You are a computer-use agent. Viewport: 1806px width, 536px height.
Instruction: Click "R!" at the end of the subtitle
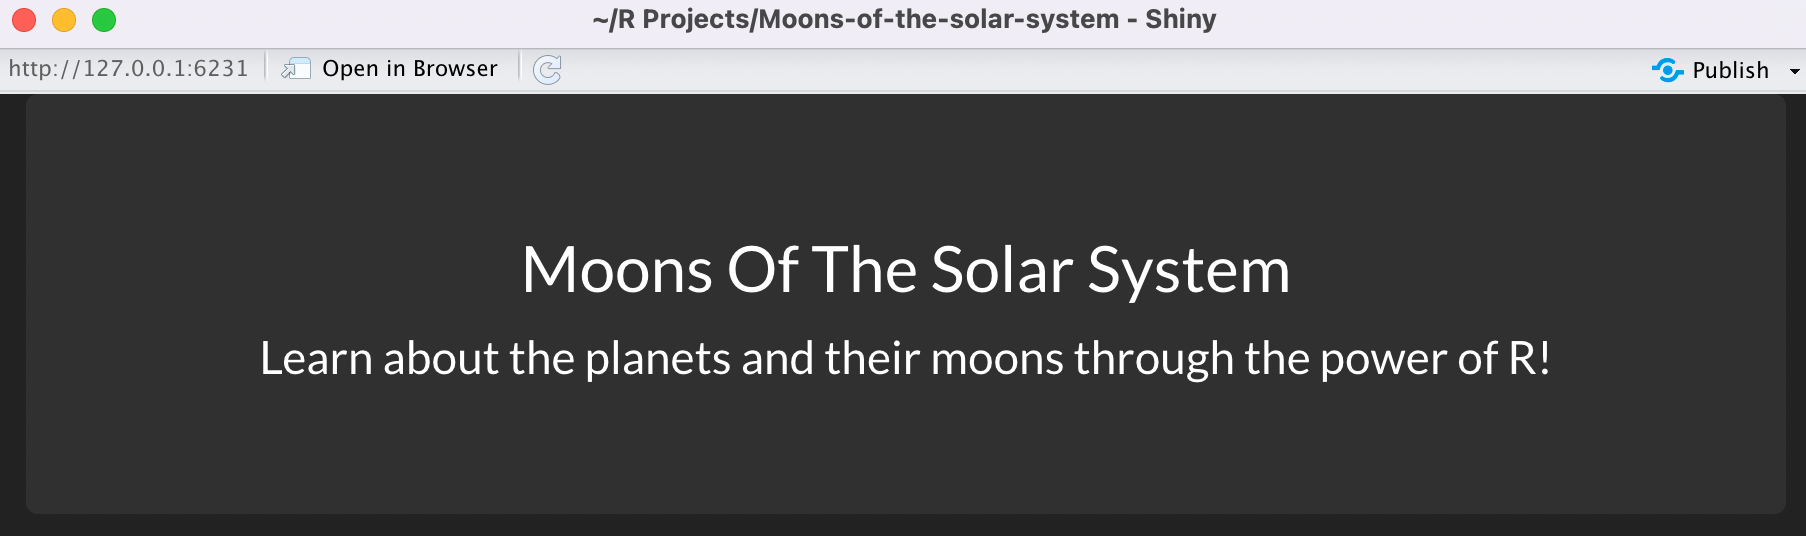tap(1529, 358)
